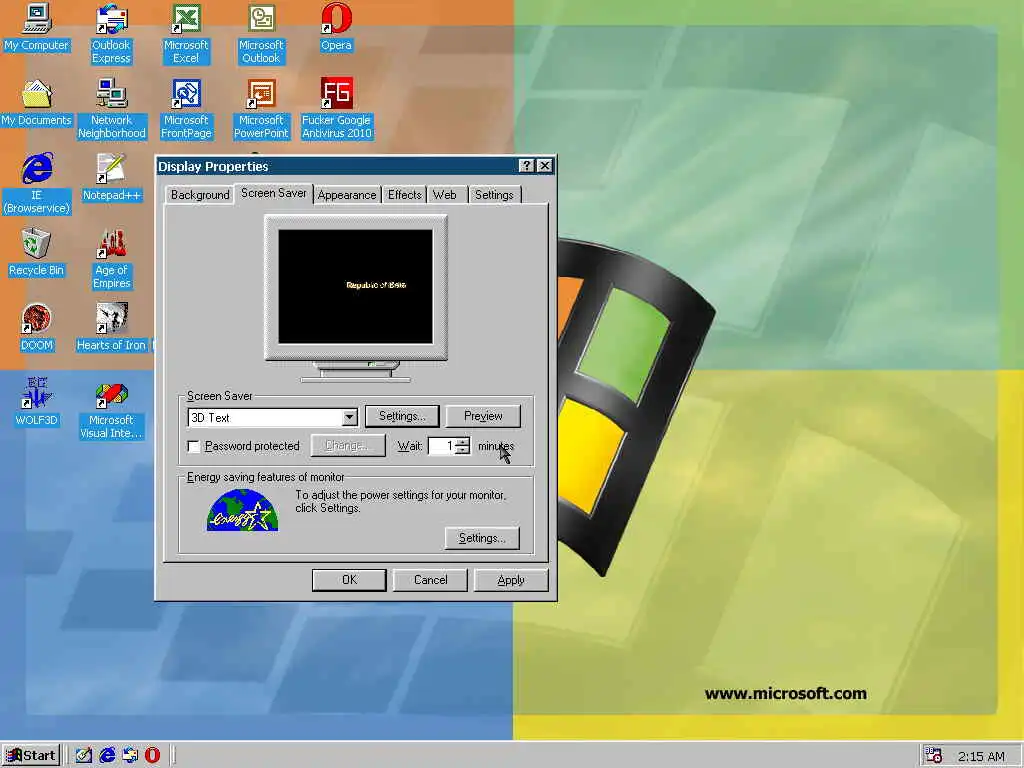
Task: Open energy saving monitor Settings button
Action: (482, 539)
